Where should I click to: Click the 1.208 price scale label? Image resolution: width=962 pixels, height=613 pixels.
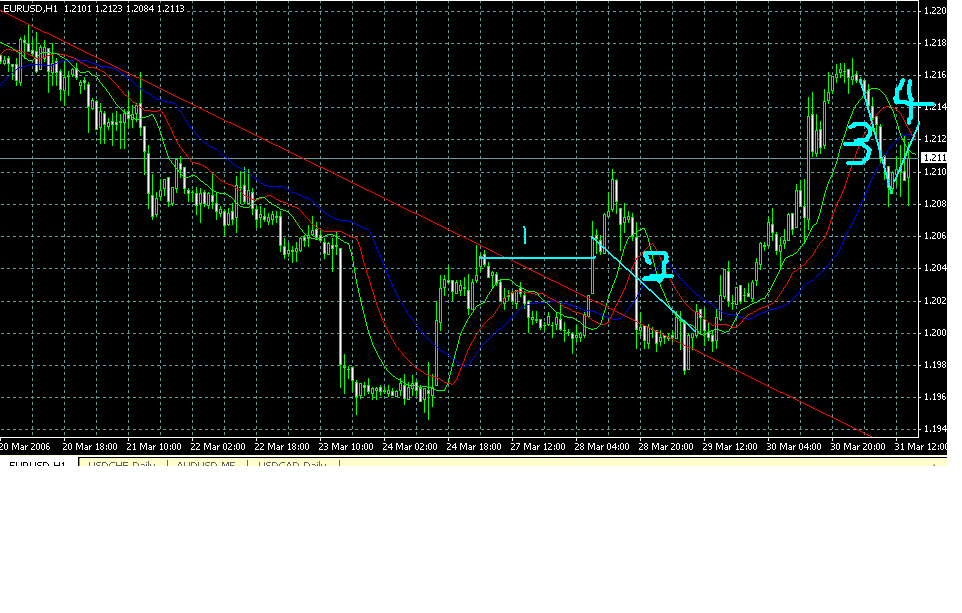tap(934, 204)
